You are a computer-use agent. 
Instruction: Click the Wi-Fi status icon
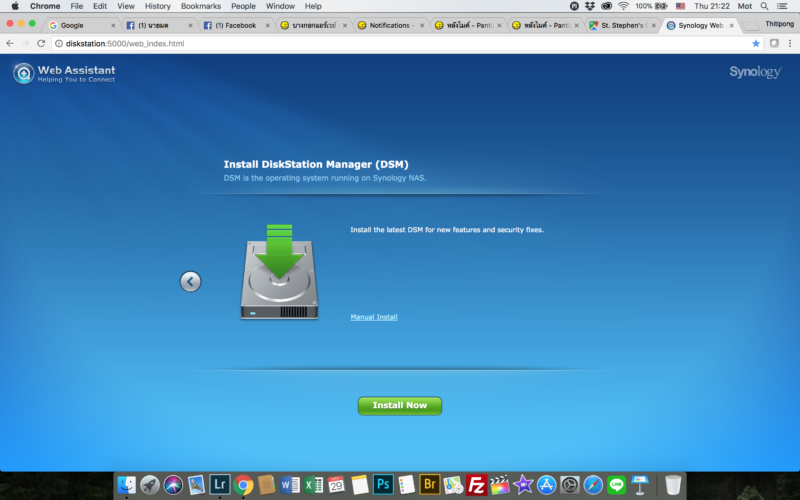(x=623, y=6)
